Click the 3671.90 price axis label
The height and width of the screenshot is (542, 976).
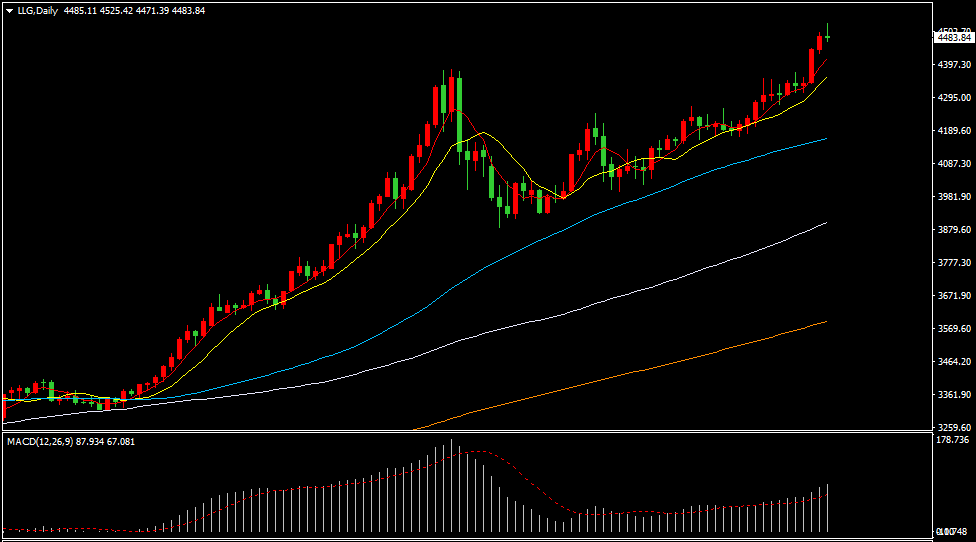tap(954, 296)
